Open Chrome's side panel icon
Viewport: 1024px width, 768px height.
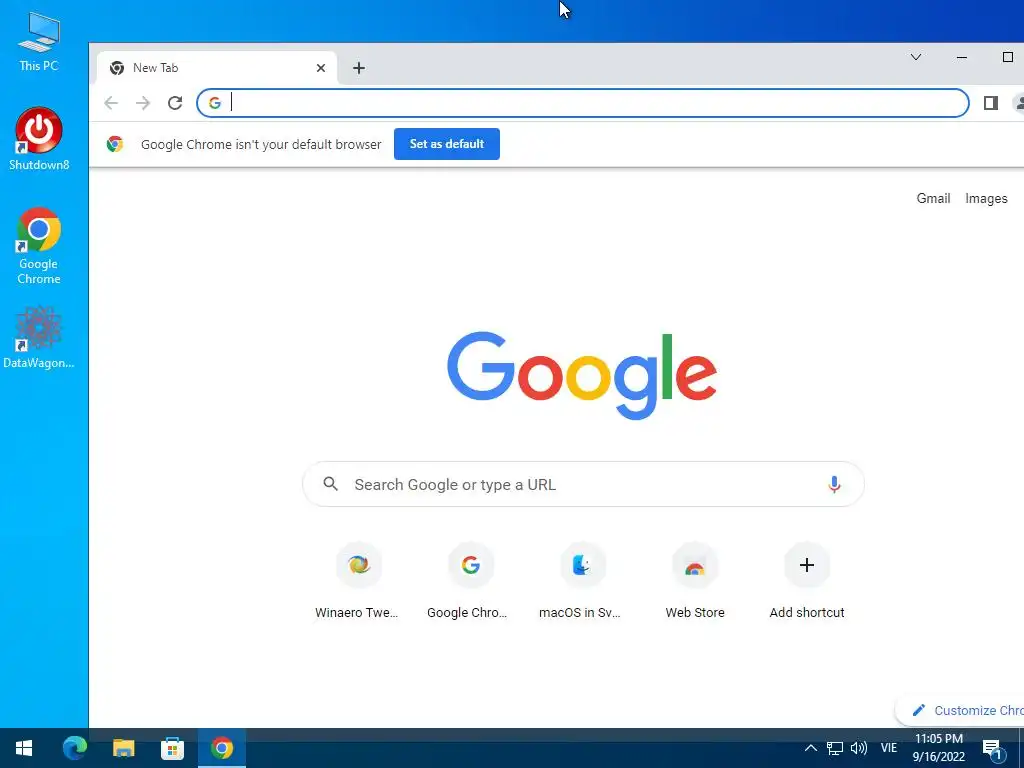tap(991, 103)
